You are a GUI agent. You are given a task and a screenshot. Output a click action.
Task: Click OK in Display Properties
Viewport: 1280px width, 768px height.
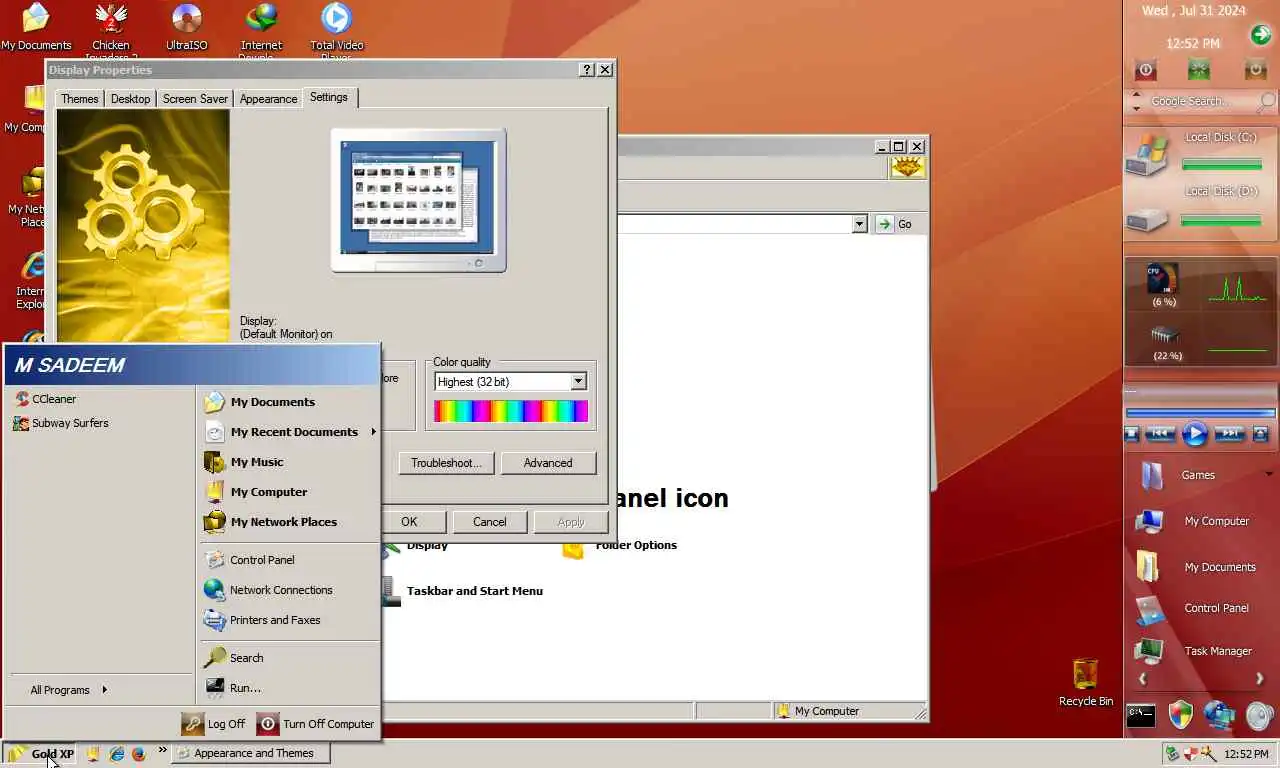pos(409,522)
